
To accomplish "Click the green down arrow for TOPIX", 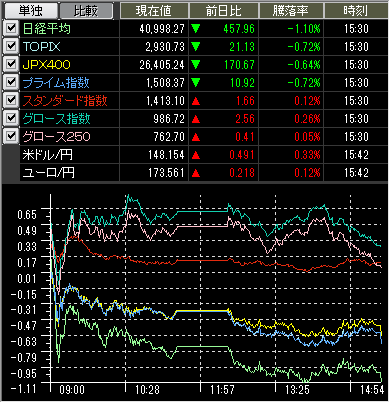I will coord(196,47).
